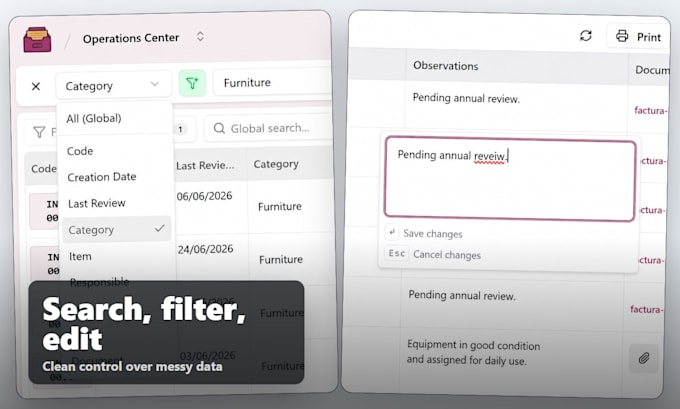
Task: Click Furniture cell in 24/06/2026 row
Action: click(x=281, y=259)
